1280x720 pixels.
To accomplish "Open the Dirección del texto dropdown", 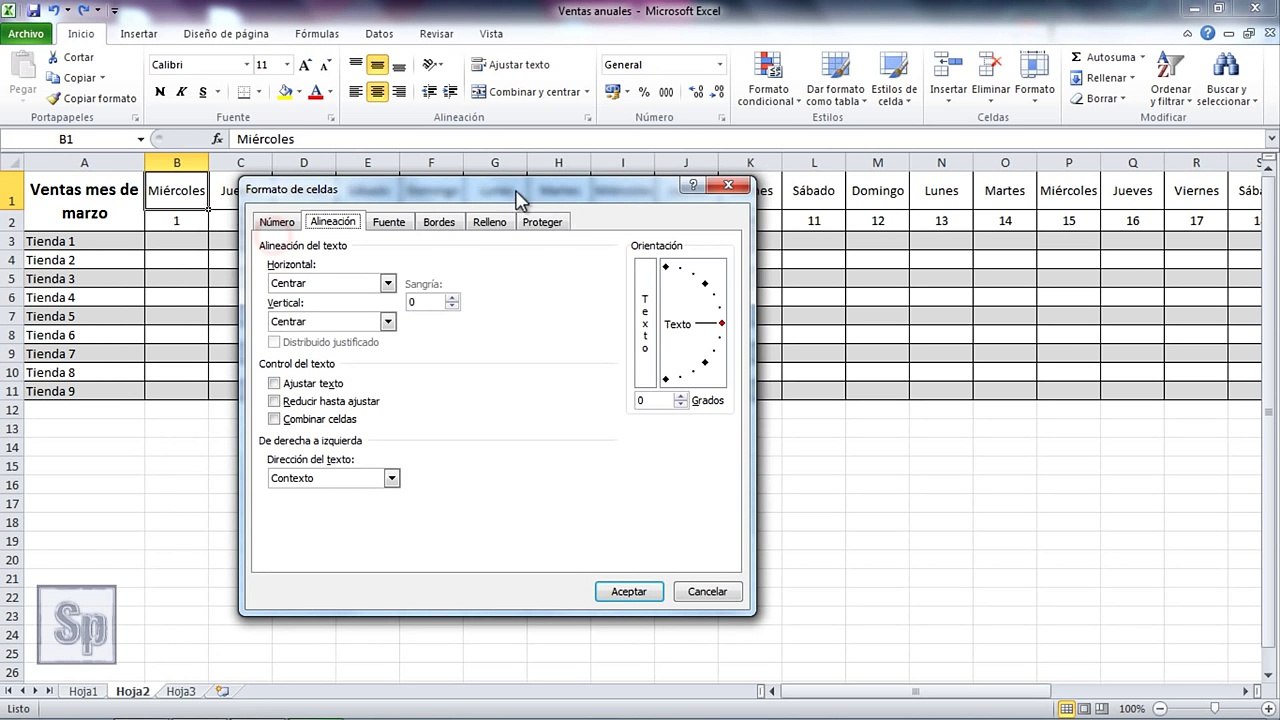I will click(392, 478).
